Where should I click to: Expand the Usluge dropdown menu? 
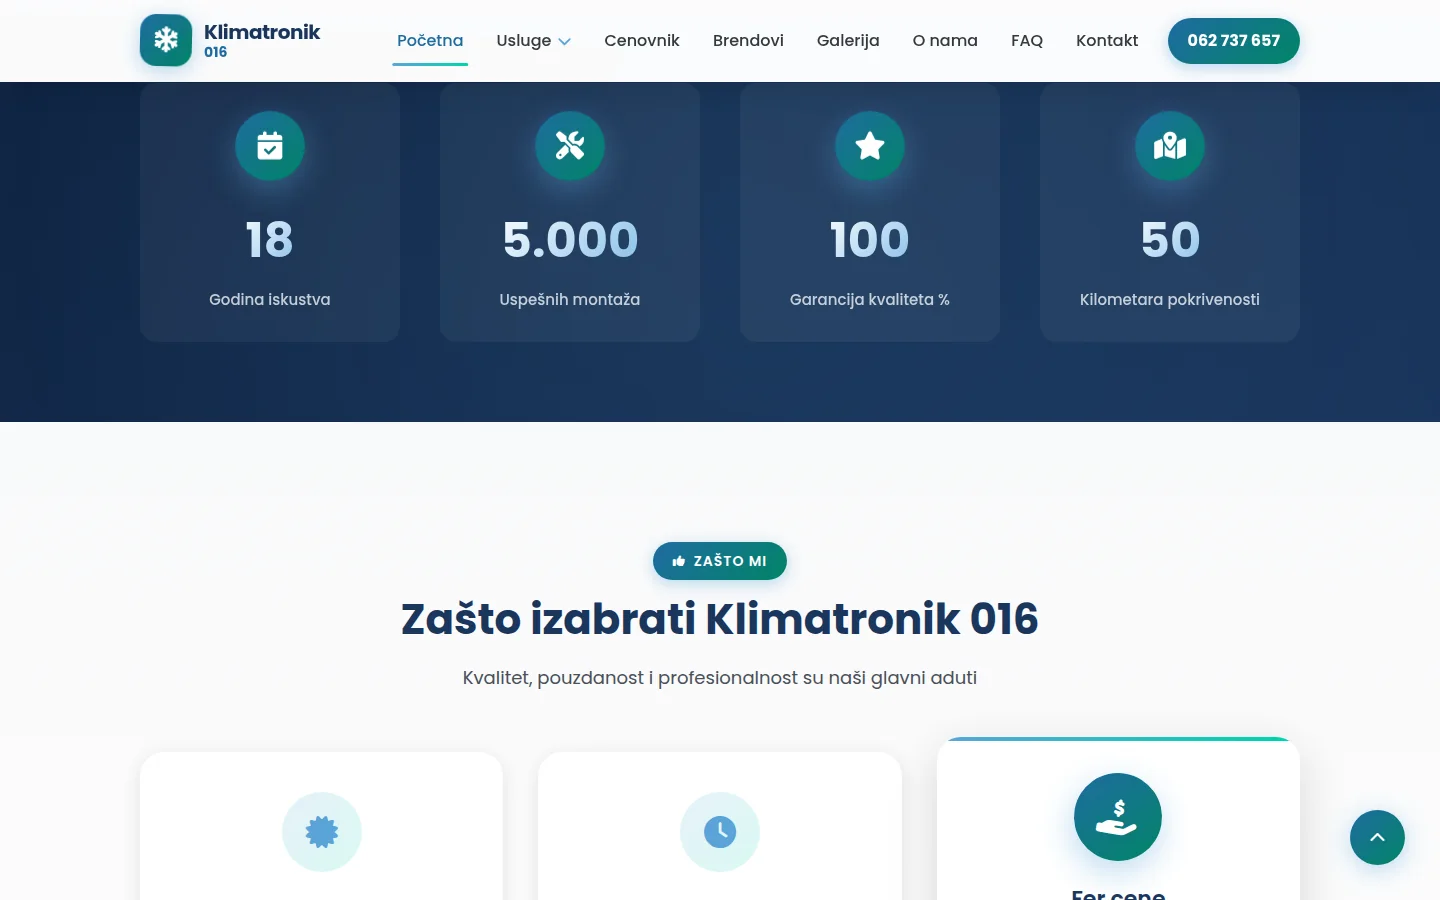533,41
